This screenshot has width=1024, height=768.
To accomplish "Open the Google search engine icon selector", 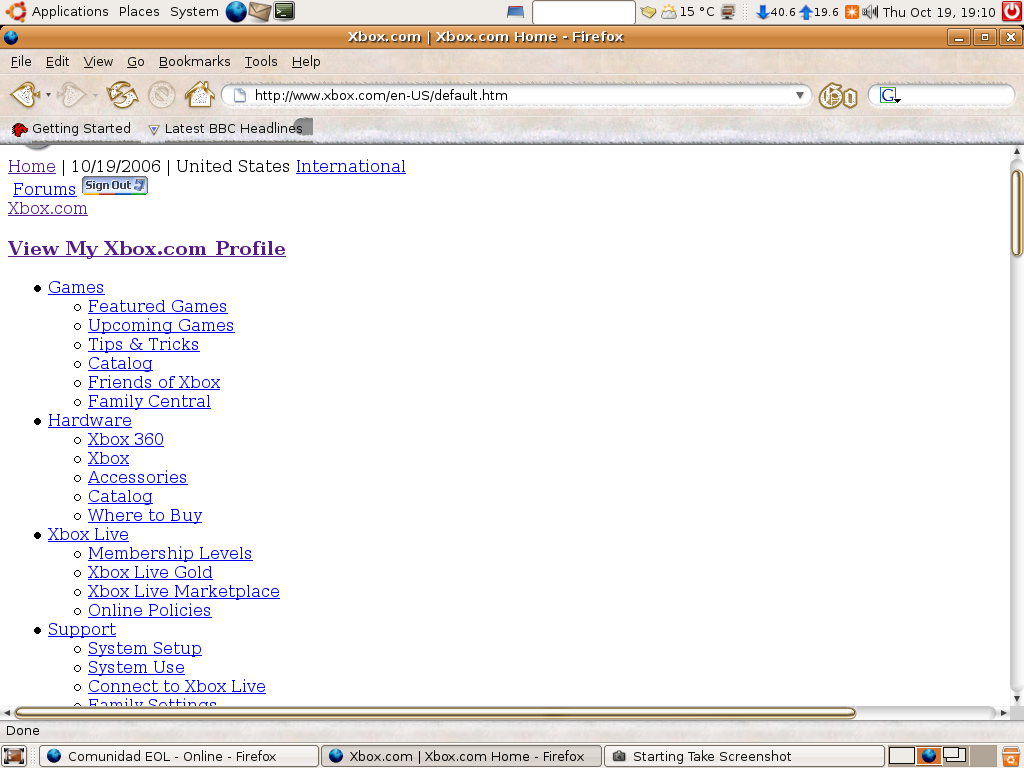I will click(x=890, y=96).
